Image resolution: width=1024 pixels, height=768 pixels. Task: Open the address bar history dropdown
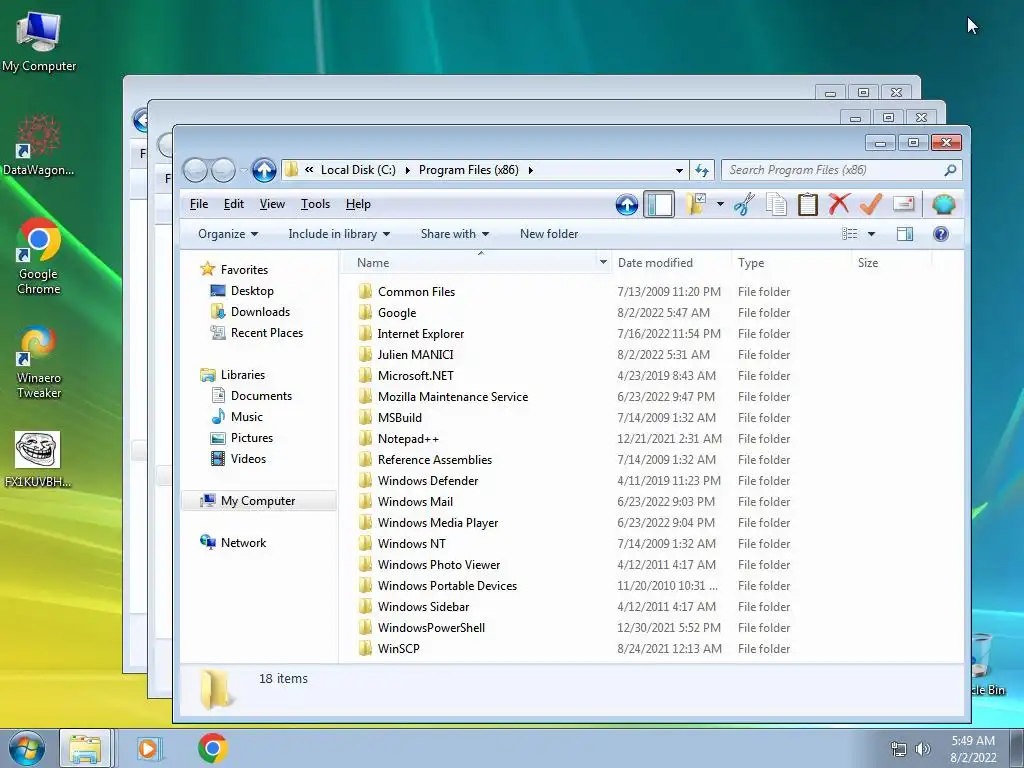click(679, 170)
